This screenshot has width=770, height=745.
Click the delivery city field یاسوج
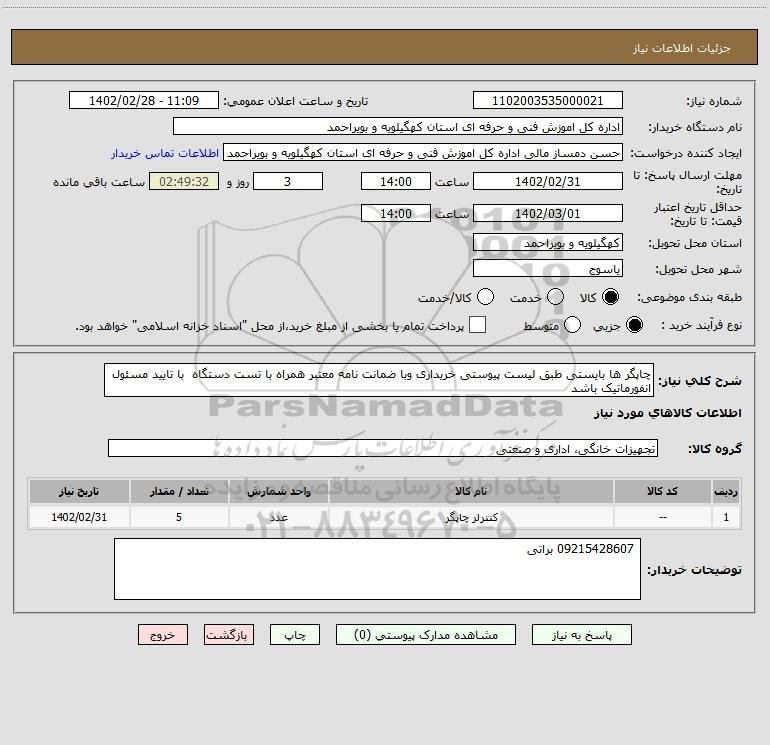(x=548, y=269)
